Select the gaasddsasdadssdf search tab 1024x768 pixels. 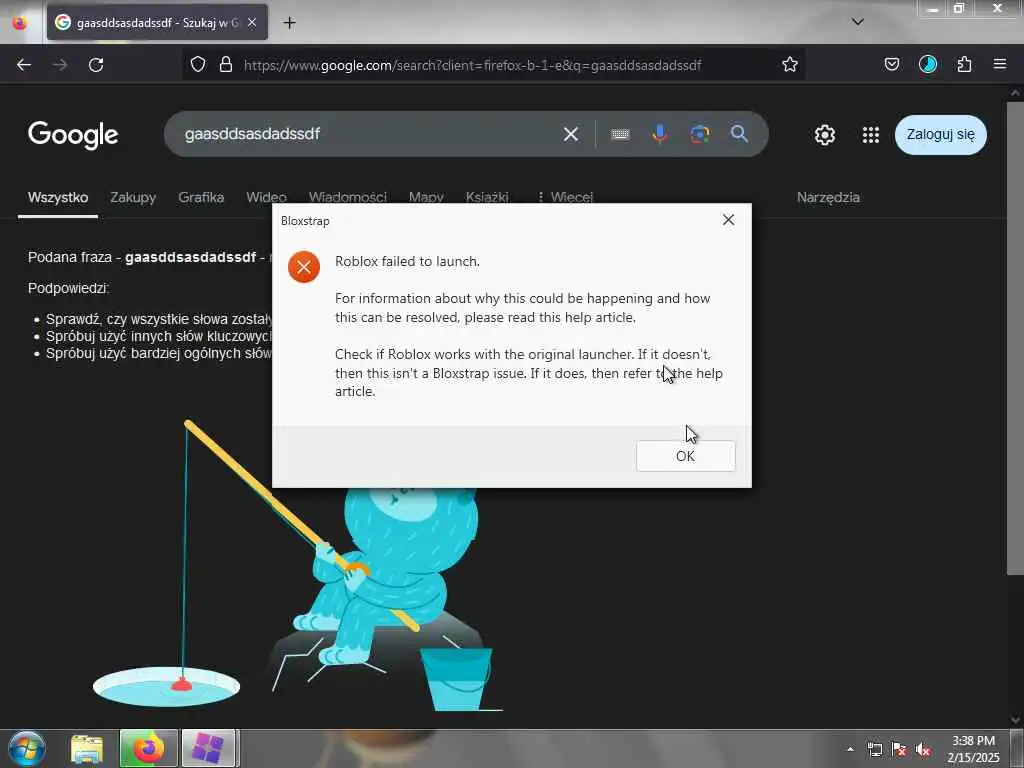157,23
